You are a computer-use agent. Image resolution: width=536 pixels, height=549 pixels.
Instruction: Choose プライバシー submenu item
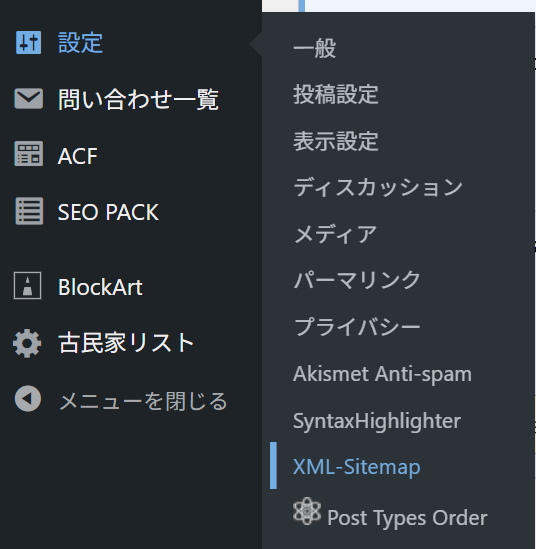pyautogui.click(x=357, y=327)
